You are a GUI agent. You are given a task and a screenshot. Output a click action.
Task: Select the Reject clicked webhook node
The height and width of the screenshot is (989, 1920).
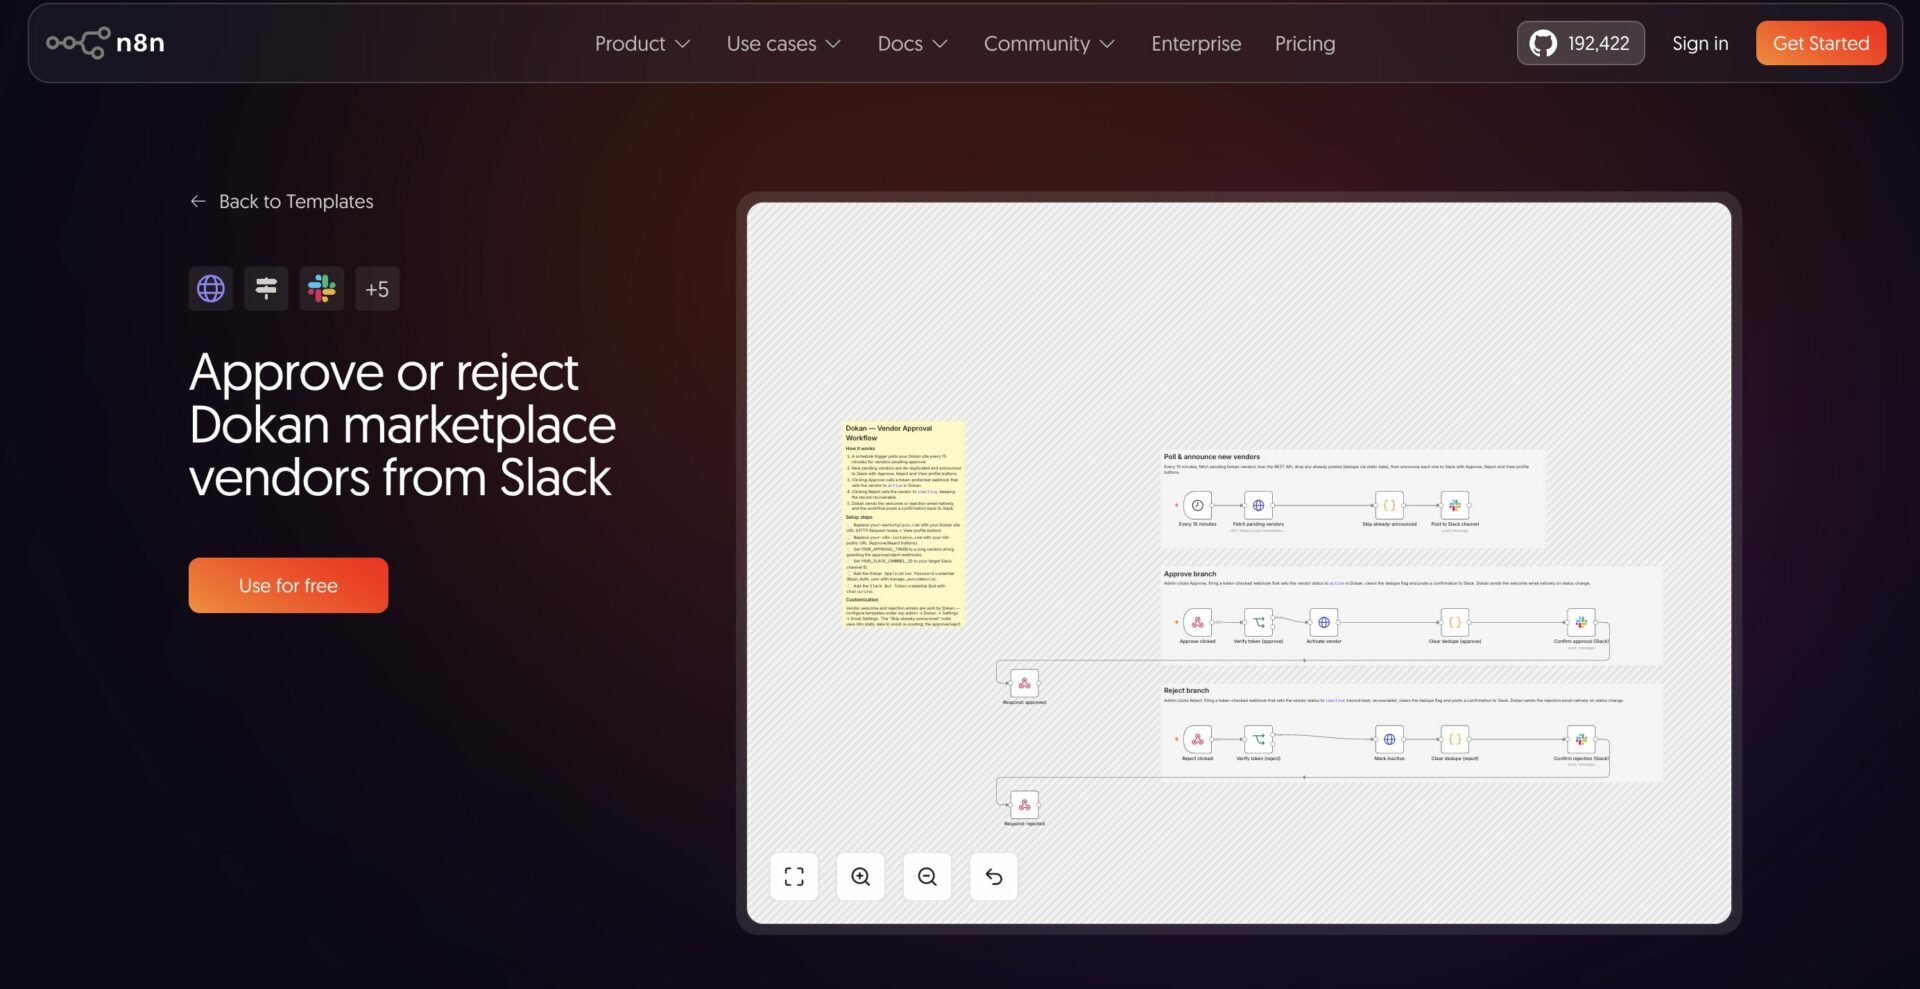pos(1197,740)
